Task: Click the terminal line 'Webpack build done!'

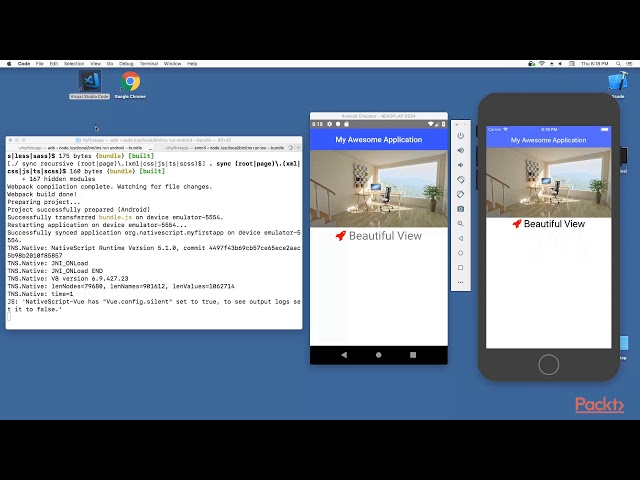Action: click(x=42, y=194)
